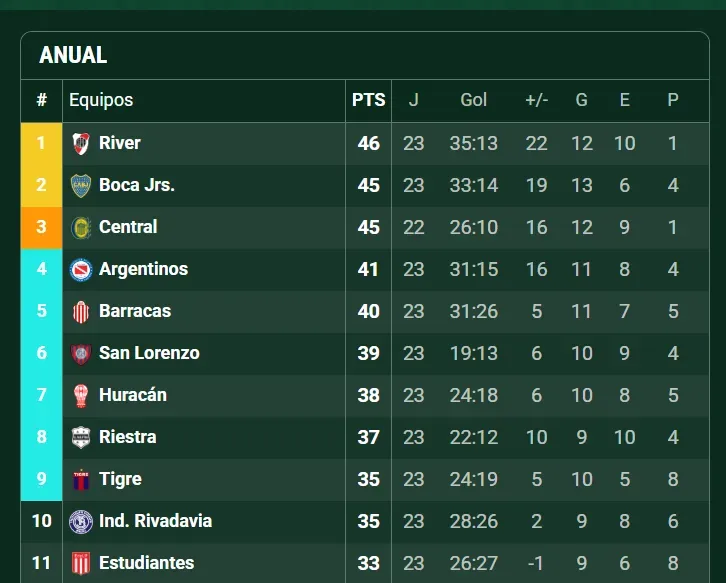Click the Gol column header
The image size is (726, 583).
click(x=474, y=100)
